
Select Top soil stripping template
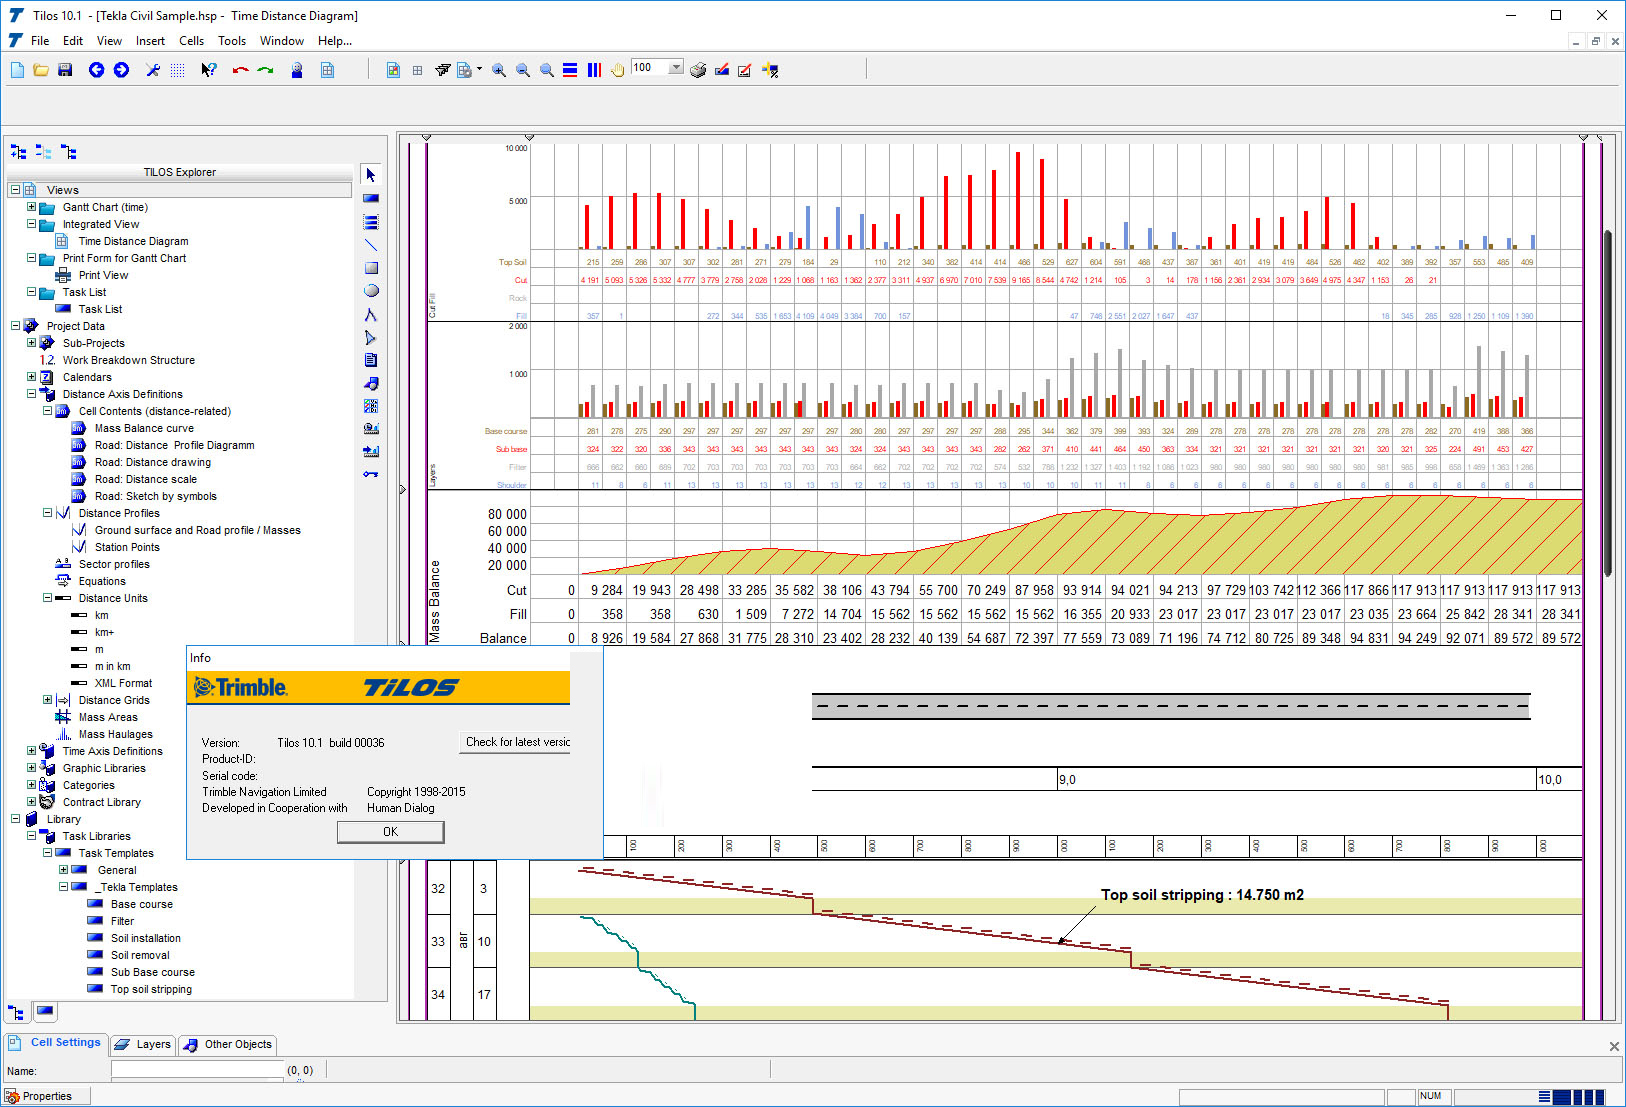(x=151, y=989)
